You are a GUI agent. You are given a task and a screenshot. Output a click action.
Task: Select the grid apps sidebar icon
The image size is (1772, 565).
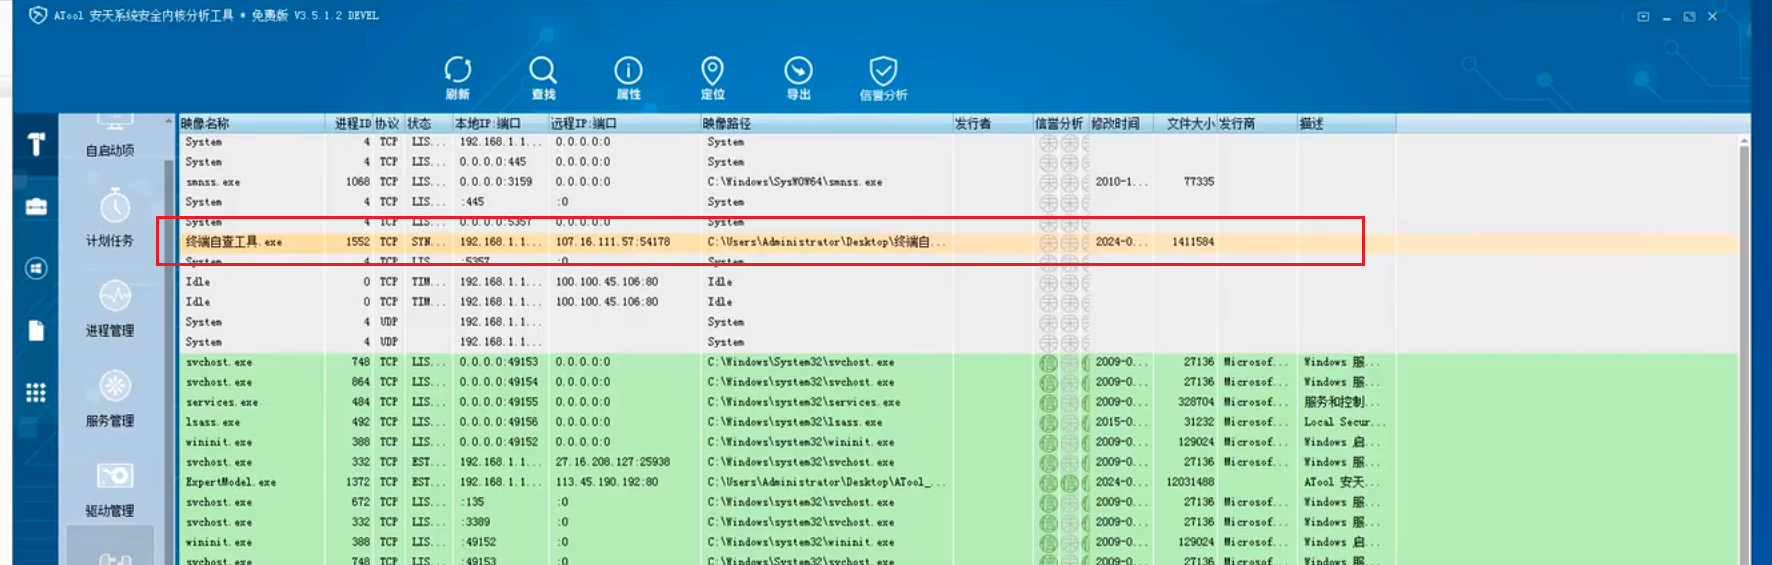[36, 392]
